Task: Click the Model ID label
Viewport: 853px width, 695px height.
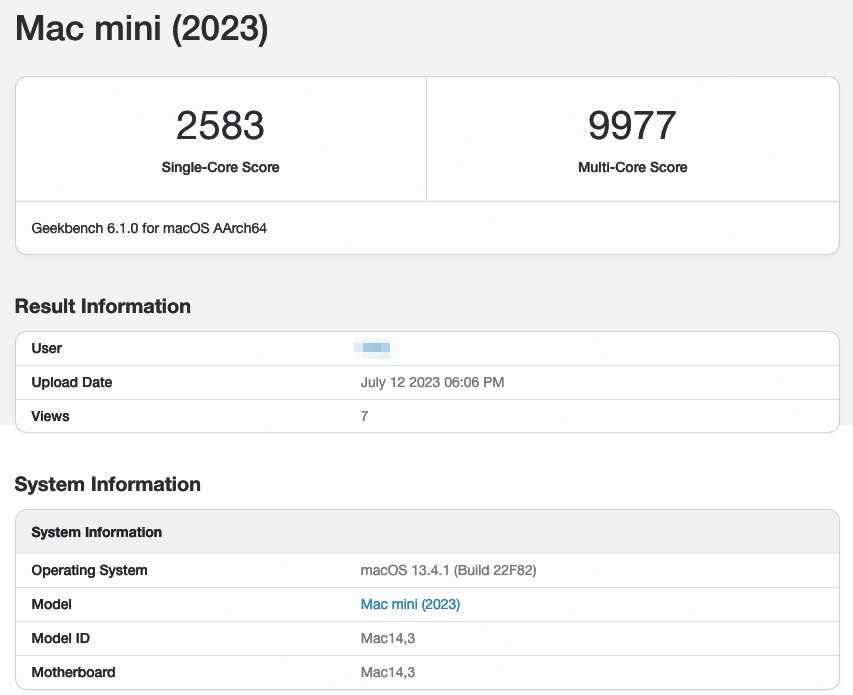Action: coord(61,638)
